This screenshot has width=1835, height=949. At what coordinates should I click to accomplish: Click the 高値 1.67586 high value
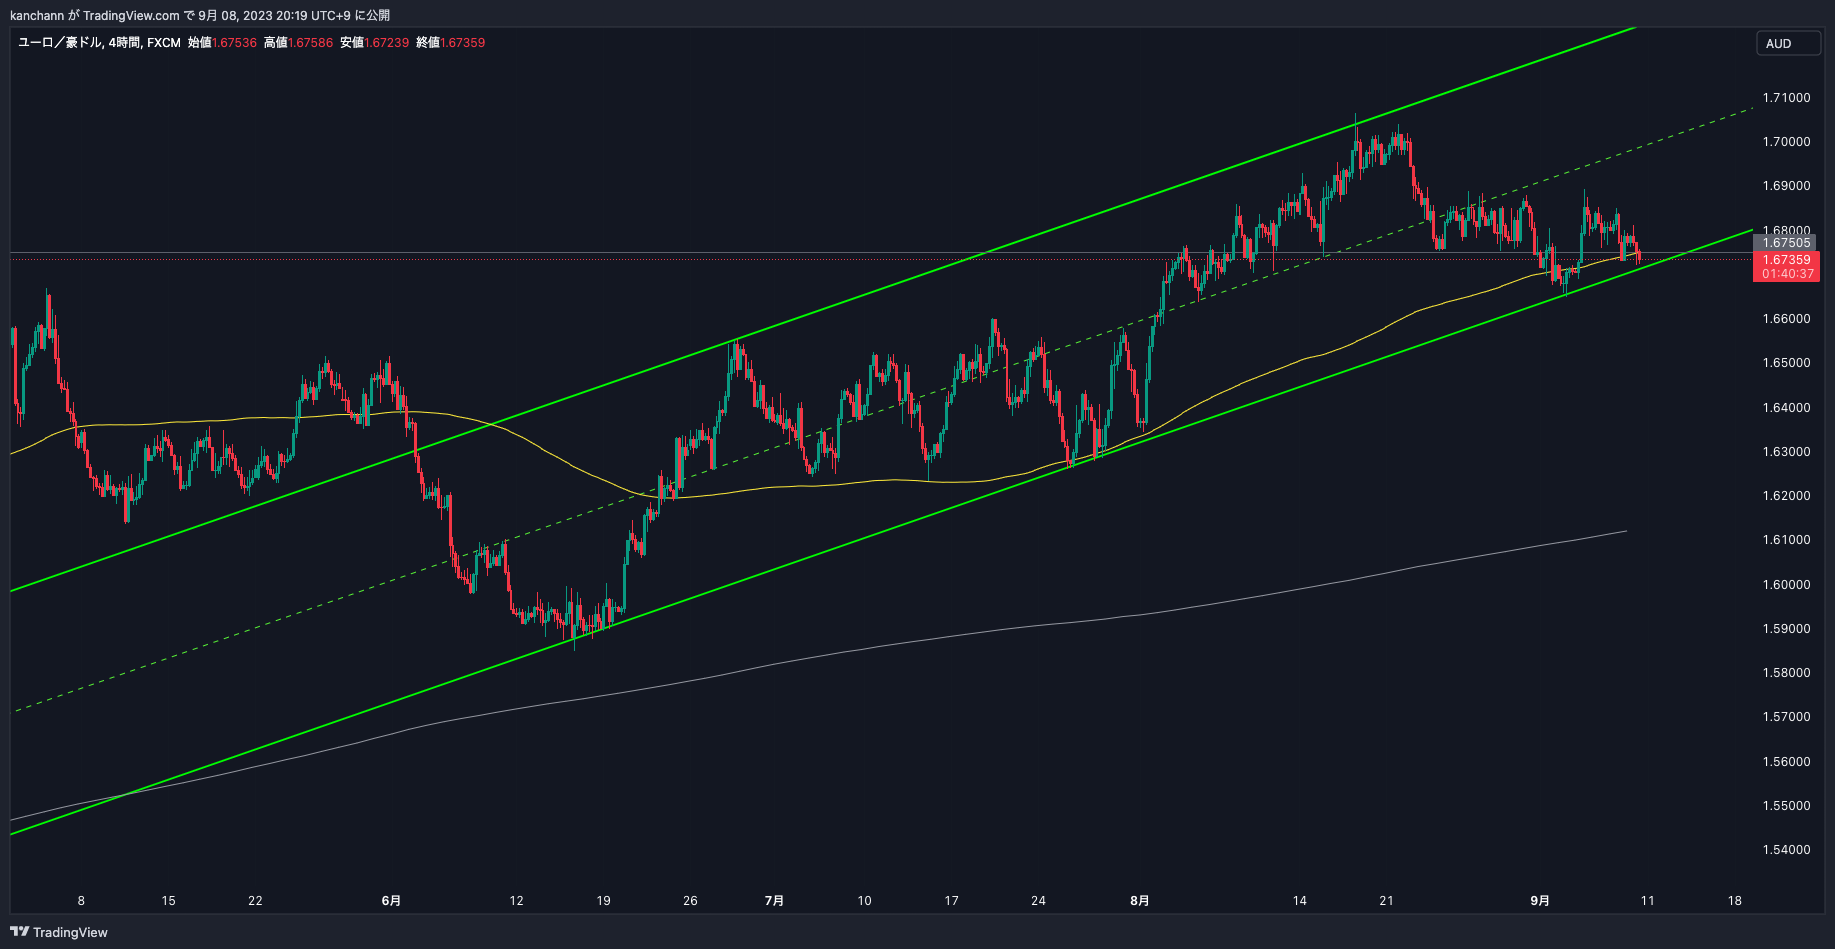[x=298, y=42]
